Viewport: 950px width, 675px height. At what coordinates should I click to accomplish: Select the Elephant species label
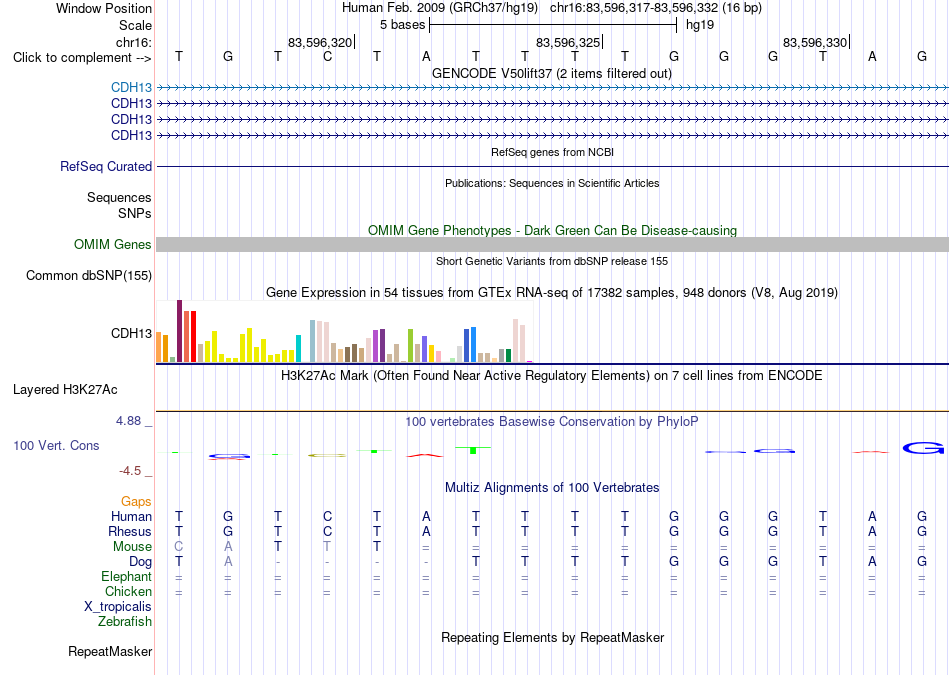(x=126, y=576)
